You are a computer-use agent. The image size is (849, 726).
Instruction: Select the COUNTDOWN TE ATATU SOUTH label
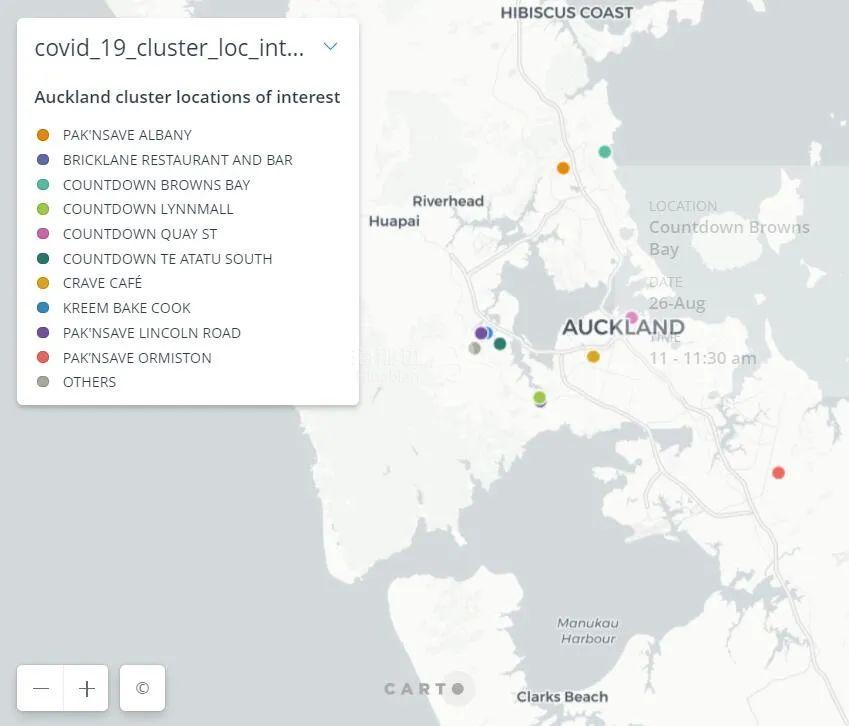pos(167,259)
